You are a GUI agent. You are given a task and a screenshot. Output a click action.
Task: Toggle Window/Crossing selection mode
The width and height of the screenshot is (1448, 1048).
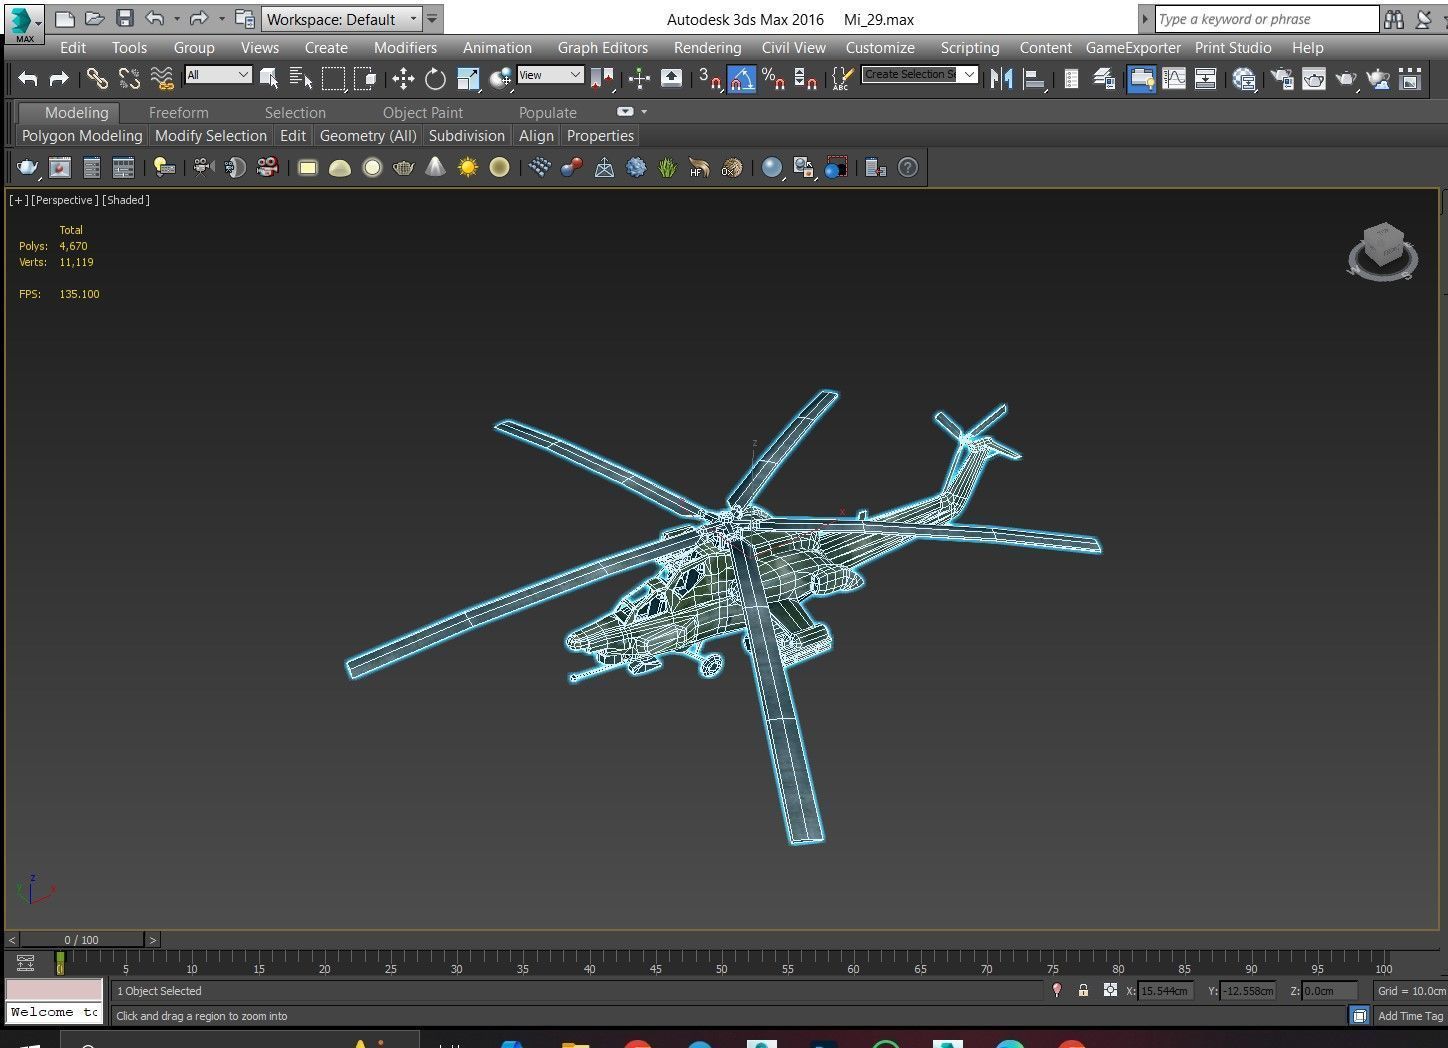coord(365,78)
